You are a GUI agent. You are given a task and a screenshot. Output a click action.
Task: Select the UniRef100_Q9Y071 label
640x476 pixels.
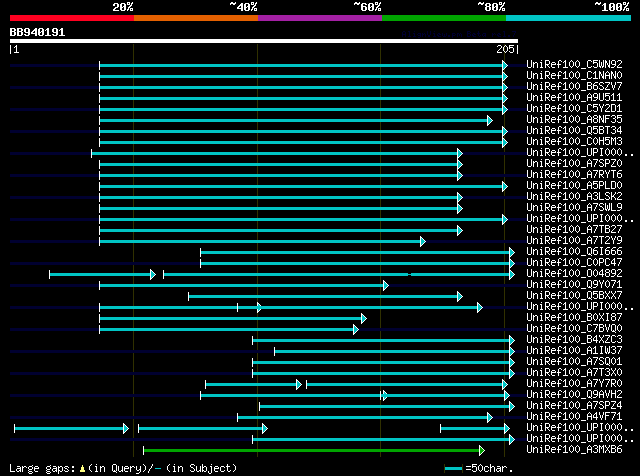pyautogui.click(x=574, y=285)
